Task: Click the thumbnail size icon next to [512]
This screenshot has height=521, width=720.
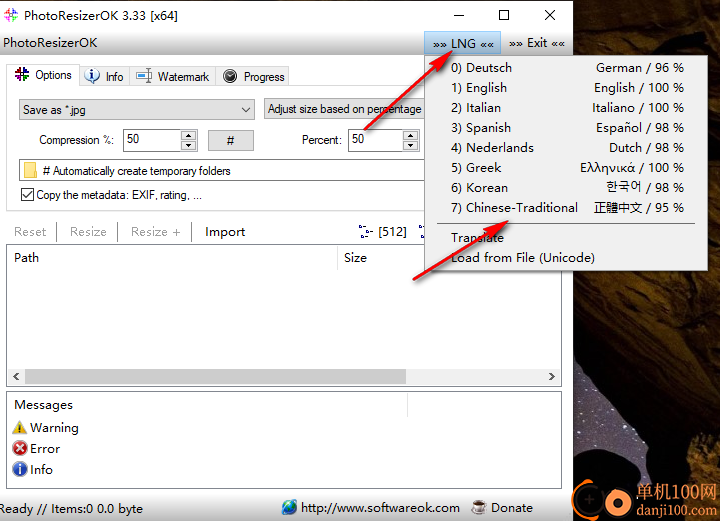Action: pyautogui.click(x=366, y=231)
